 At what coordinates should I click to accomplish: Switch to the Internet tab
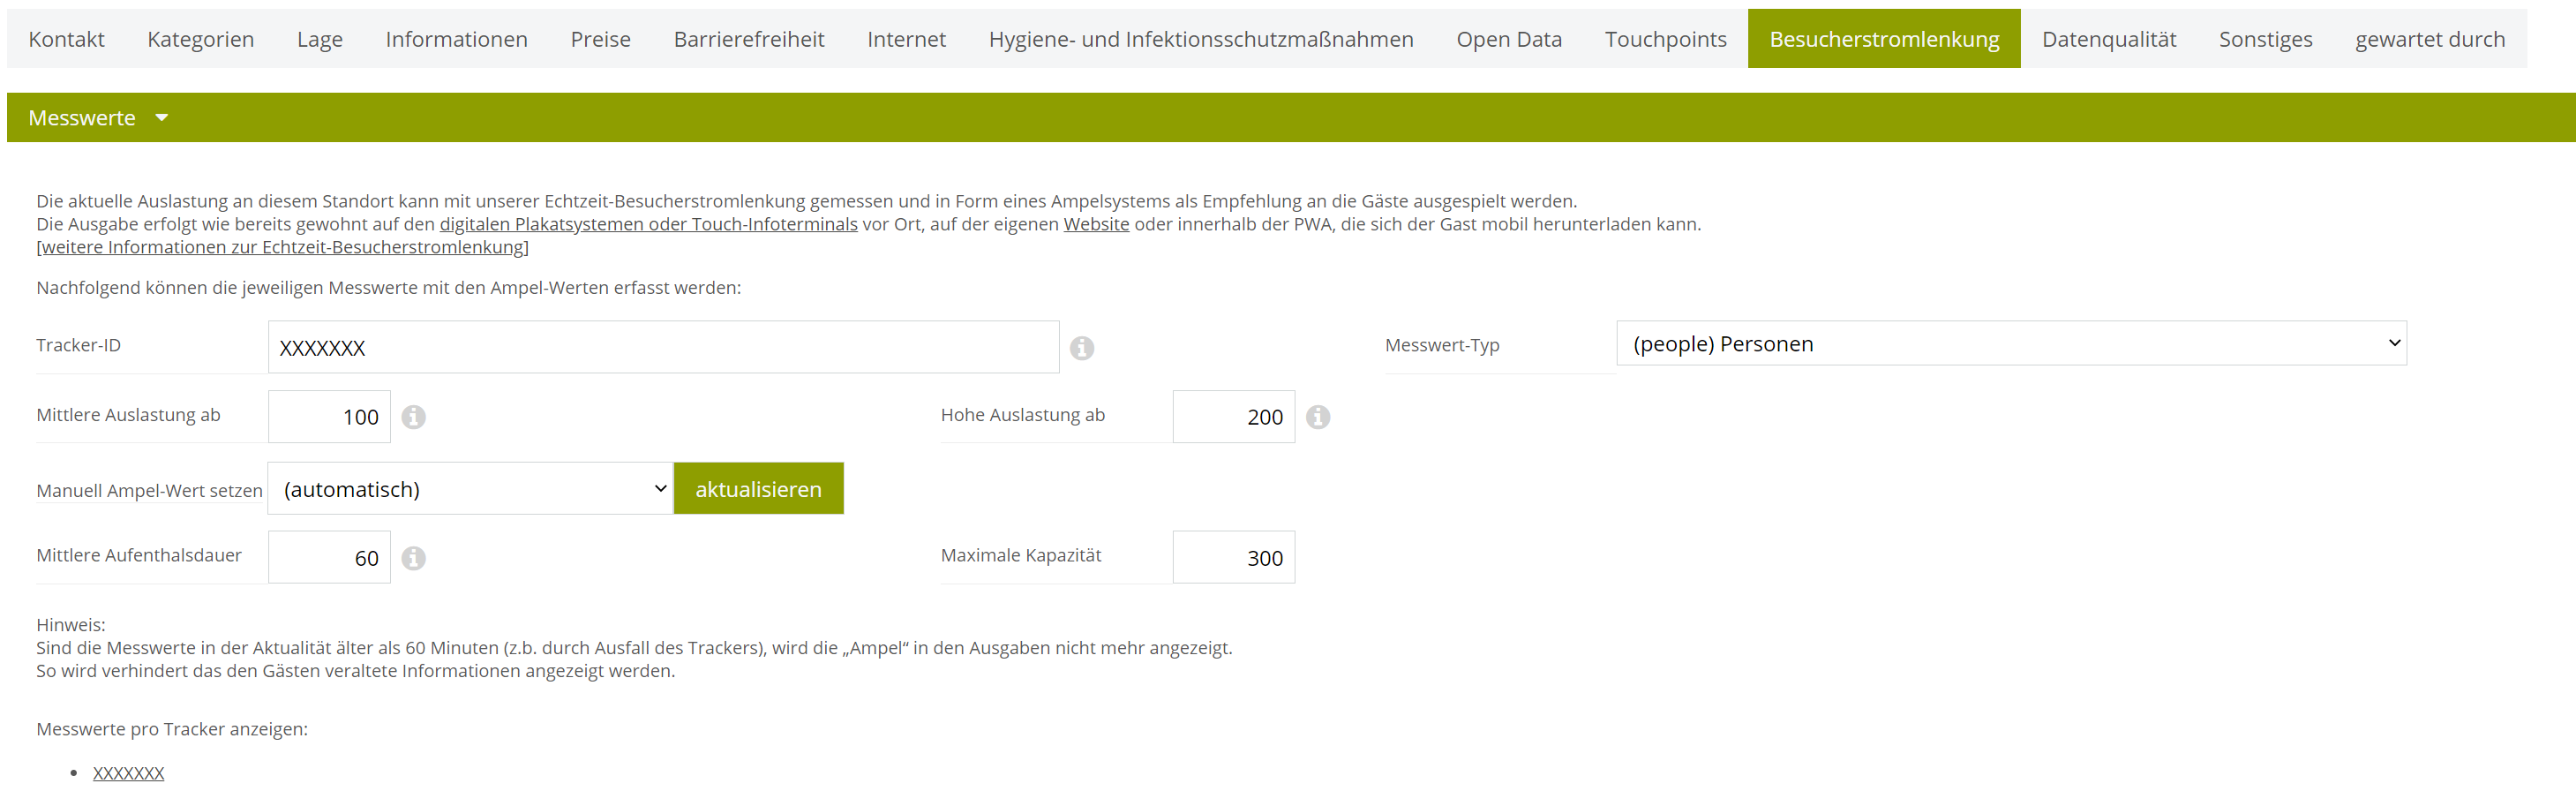(x=906, y=39)
